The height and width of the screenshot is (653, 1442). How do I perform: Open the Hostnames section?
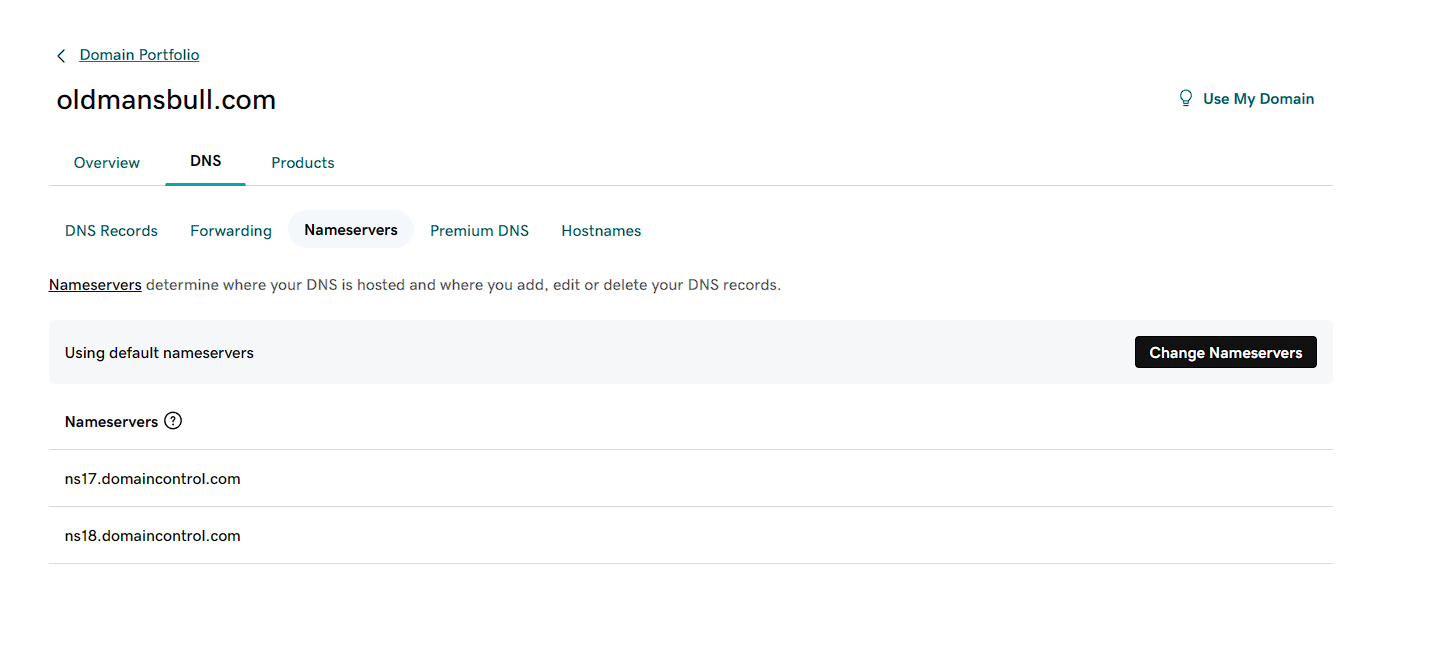tap(600, 230)
